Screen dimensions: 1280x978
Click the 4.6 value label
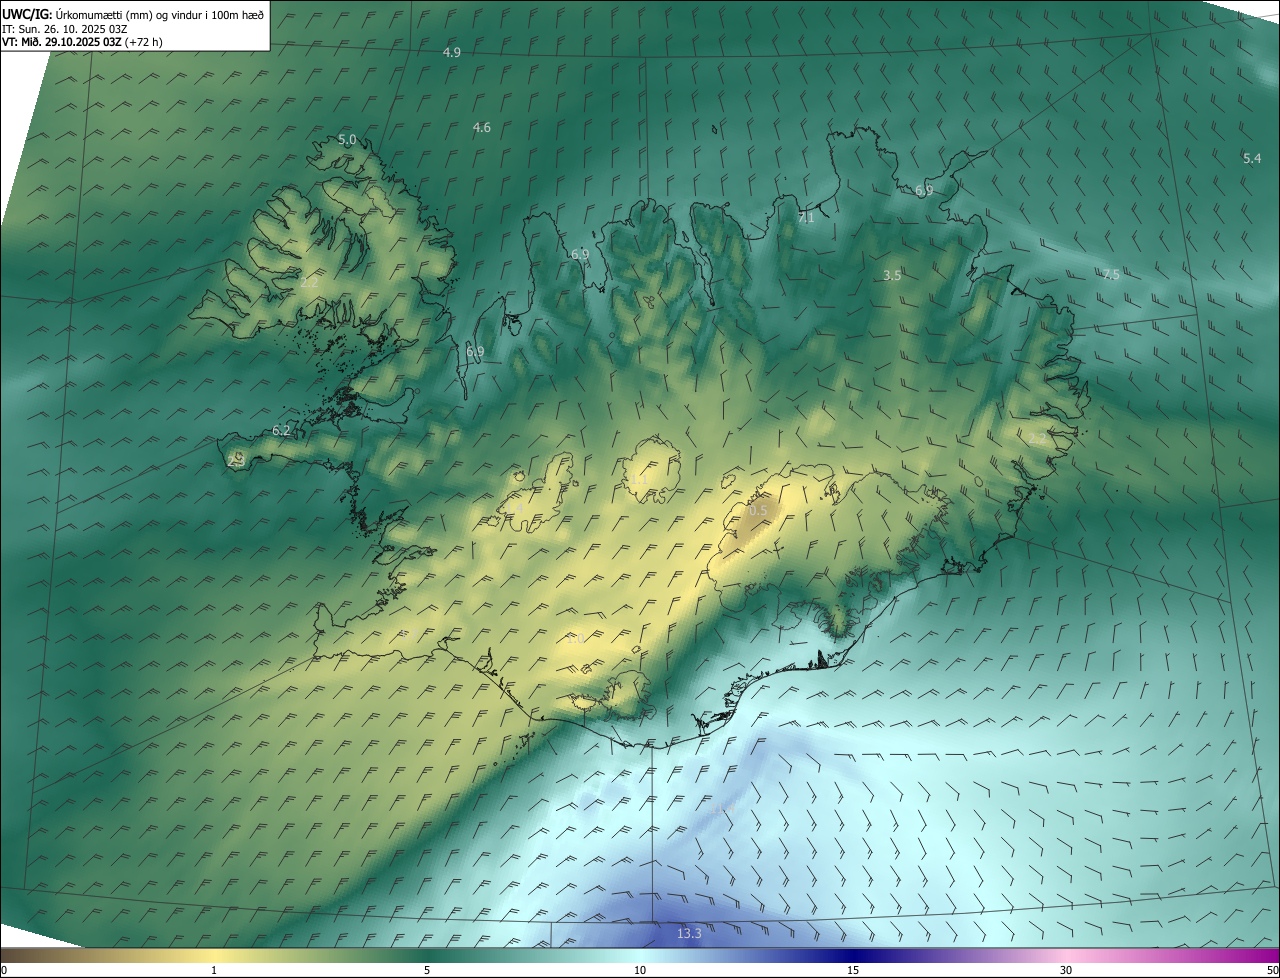(x=482, y=127)
